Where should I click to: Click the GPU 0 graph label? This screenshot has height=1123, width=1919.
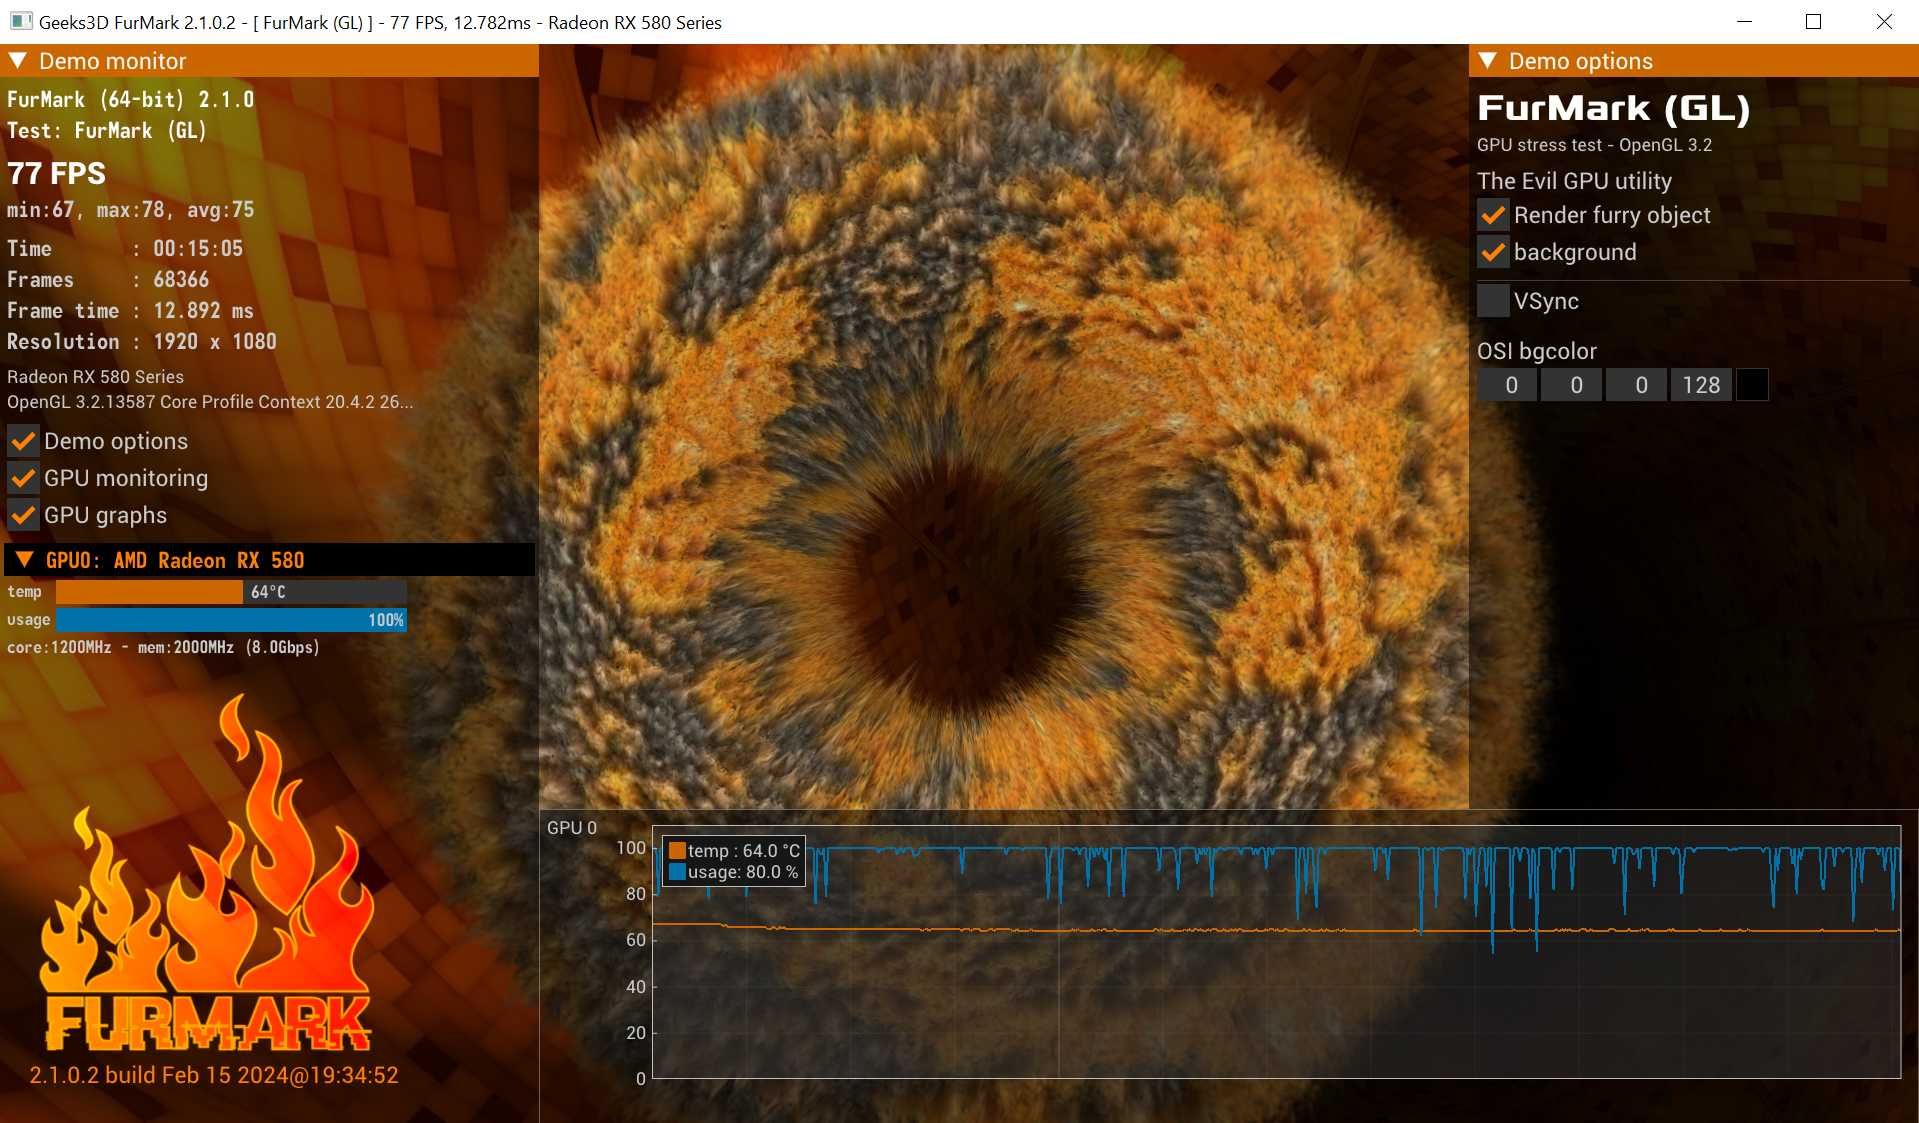572,828
